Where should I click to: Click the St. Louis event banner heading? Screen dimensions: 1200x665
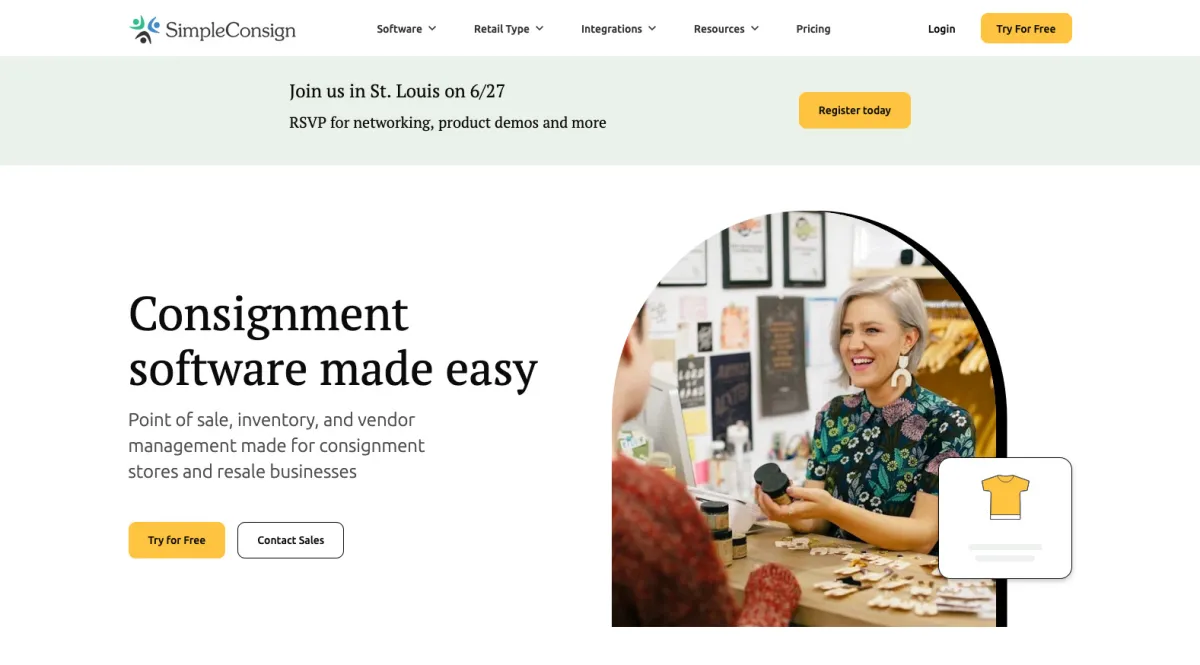(397, 91)
